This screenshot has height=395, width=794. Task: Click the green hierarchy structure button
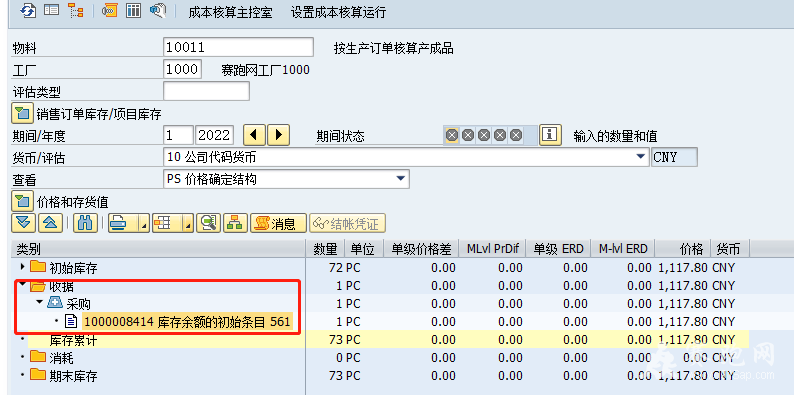(235, 223)
